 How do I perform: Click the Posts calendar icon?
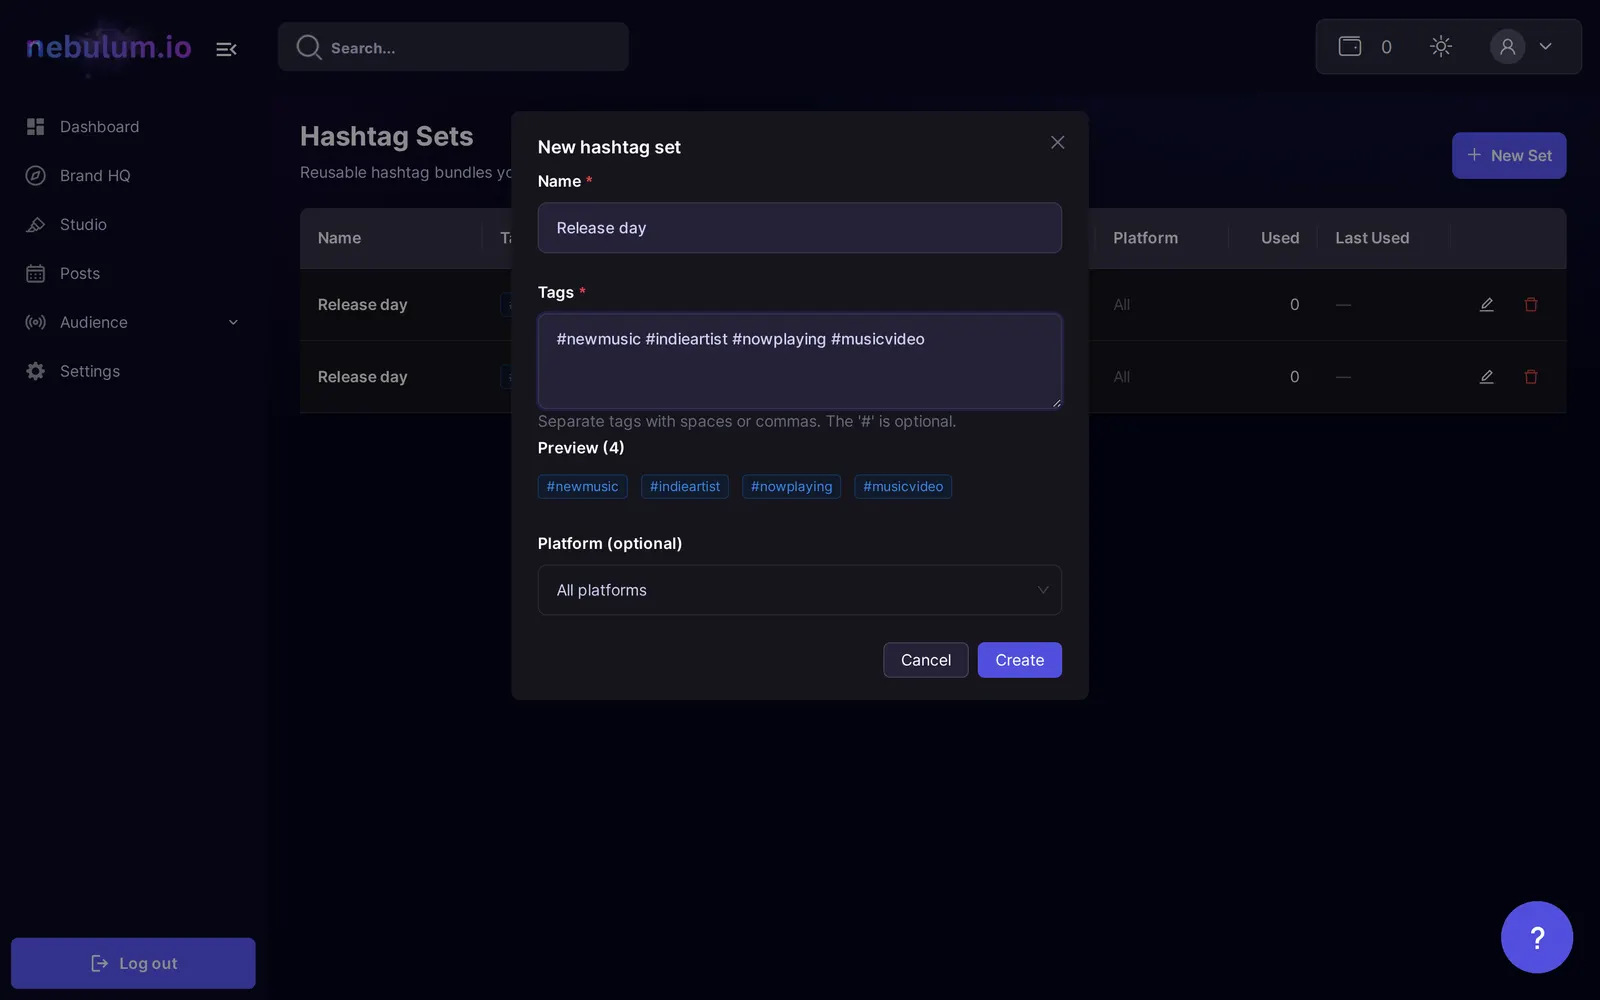[36, 274]
